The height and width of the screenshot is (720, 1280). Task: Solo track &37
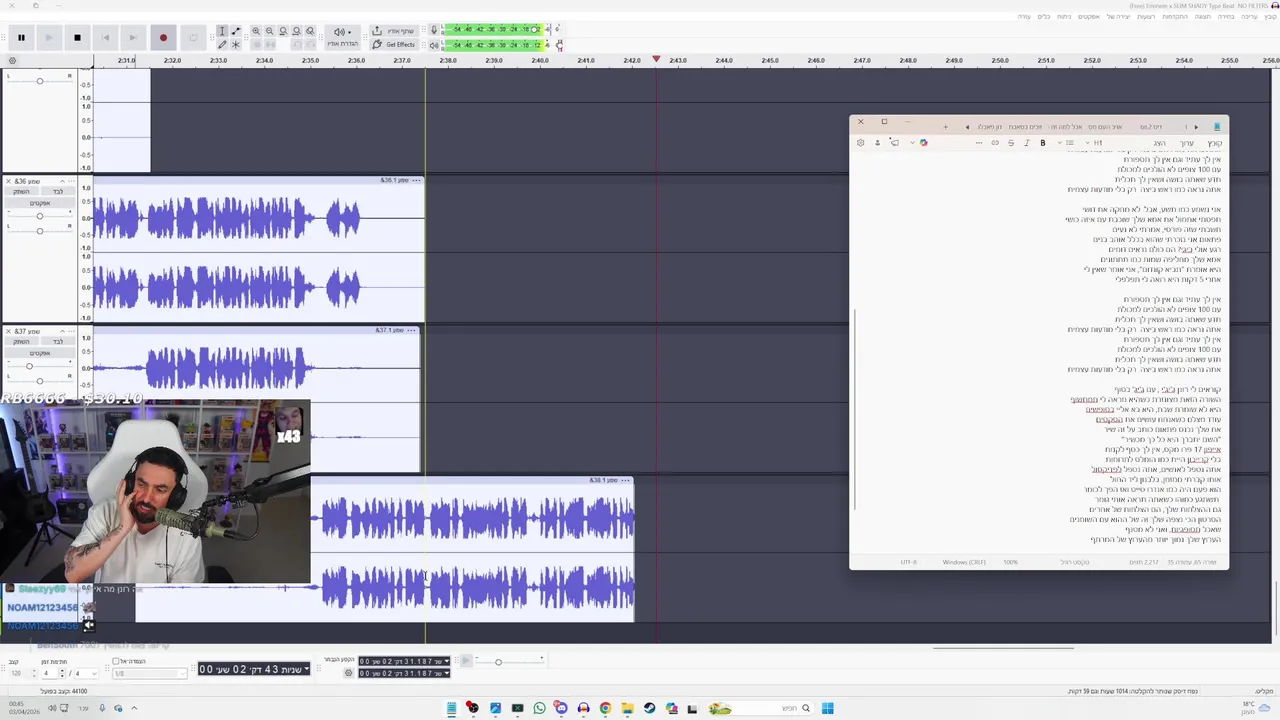[58, 341]
